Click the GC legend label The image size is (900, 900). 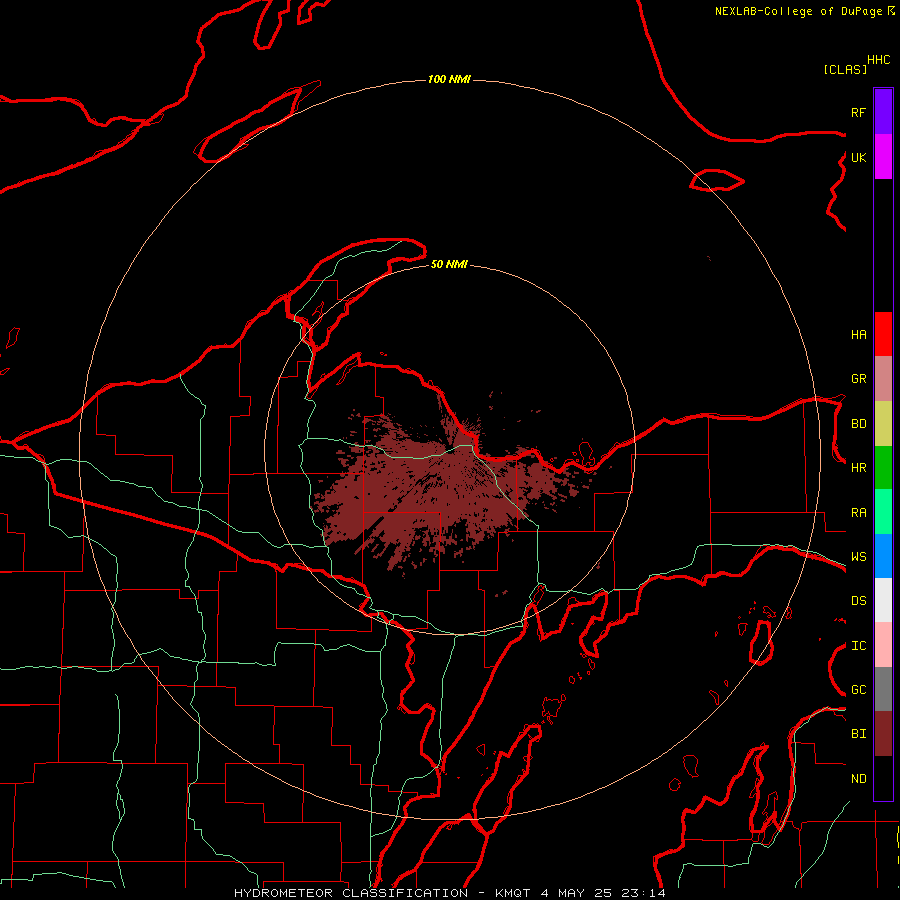coord(858,690)
